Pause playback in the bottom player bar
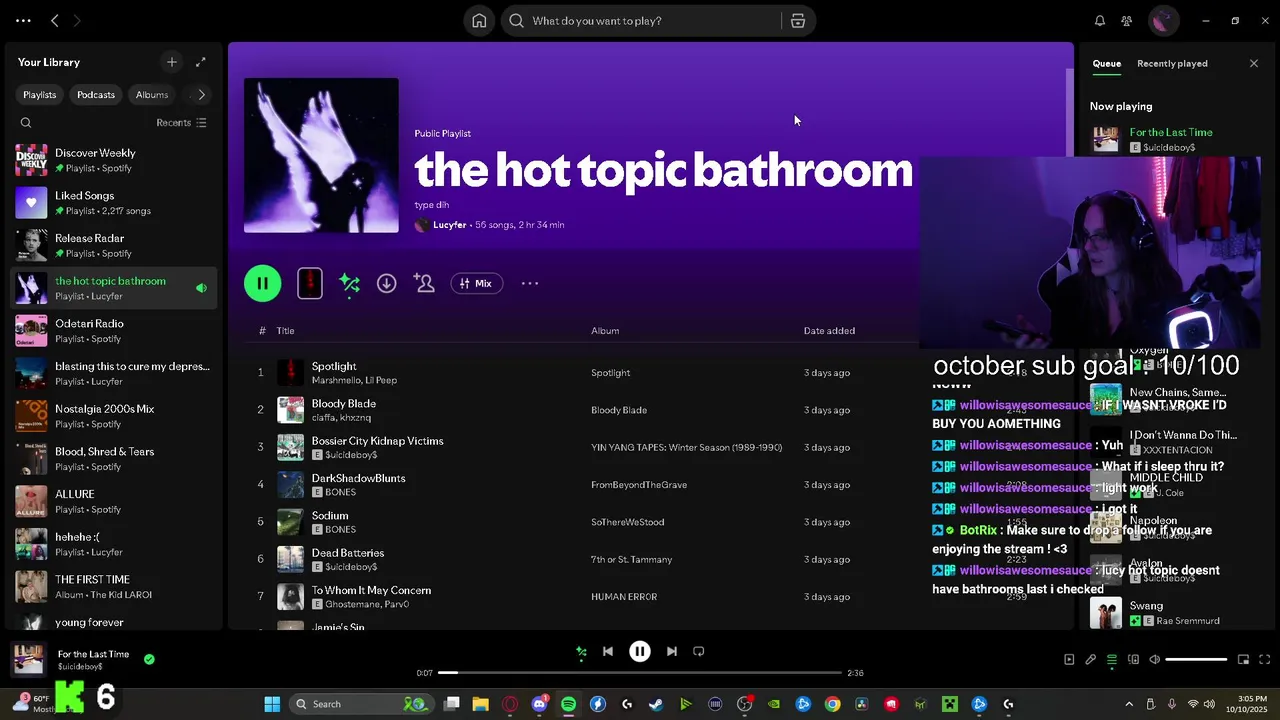This screenshot has width=1280, height=720. pyautogui.click(x=640, y=652)
